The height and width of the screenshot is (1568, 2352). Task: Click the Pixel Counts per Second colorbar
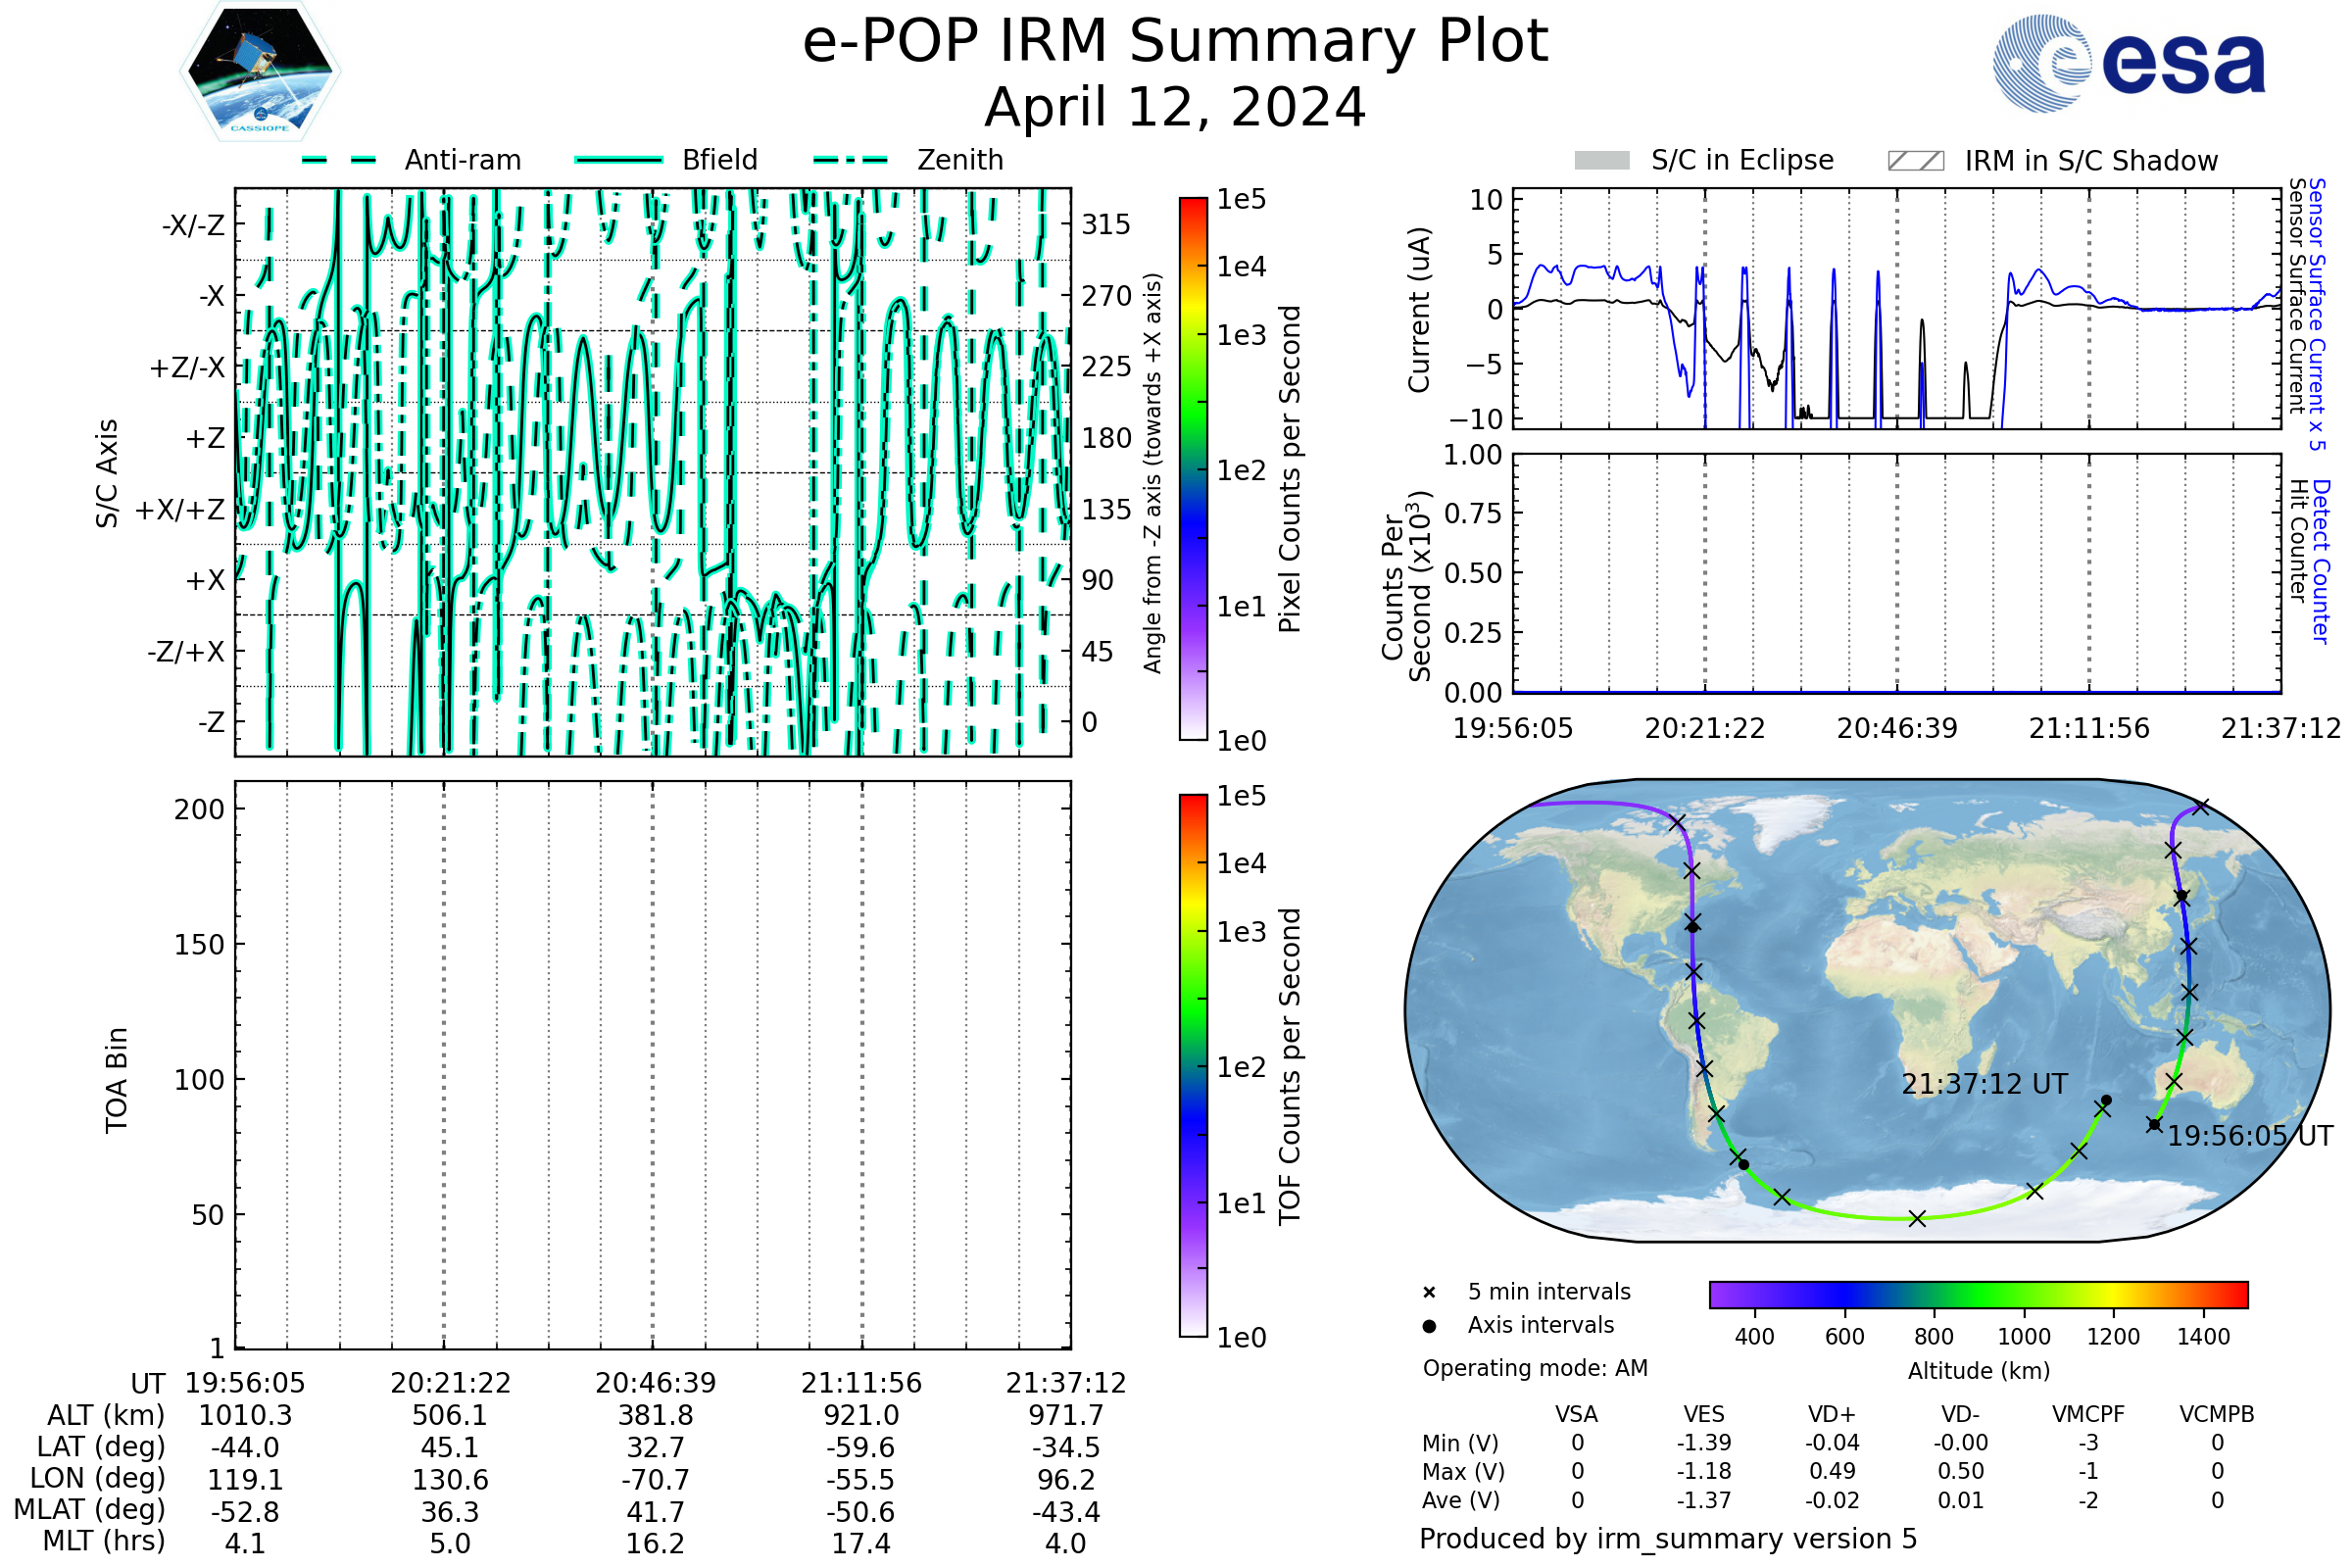[x=1193, y=468]
